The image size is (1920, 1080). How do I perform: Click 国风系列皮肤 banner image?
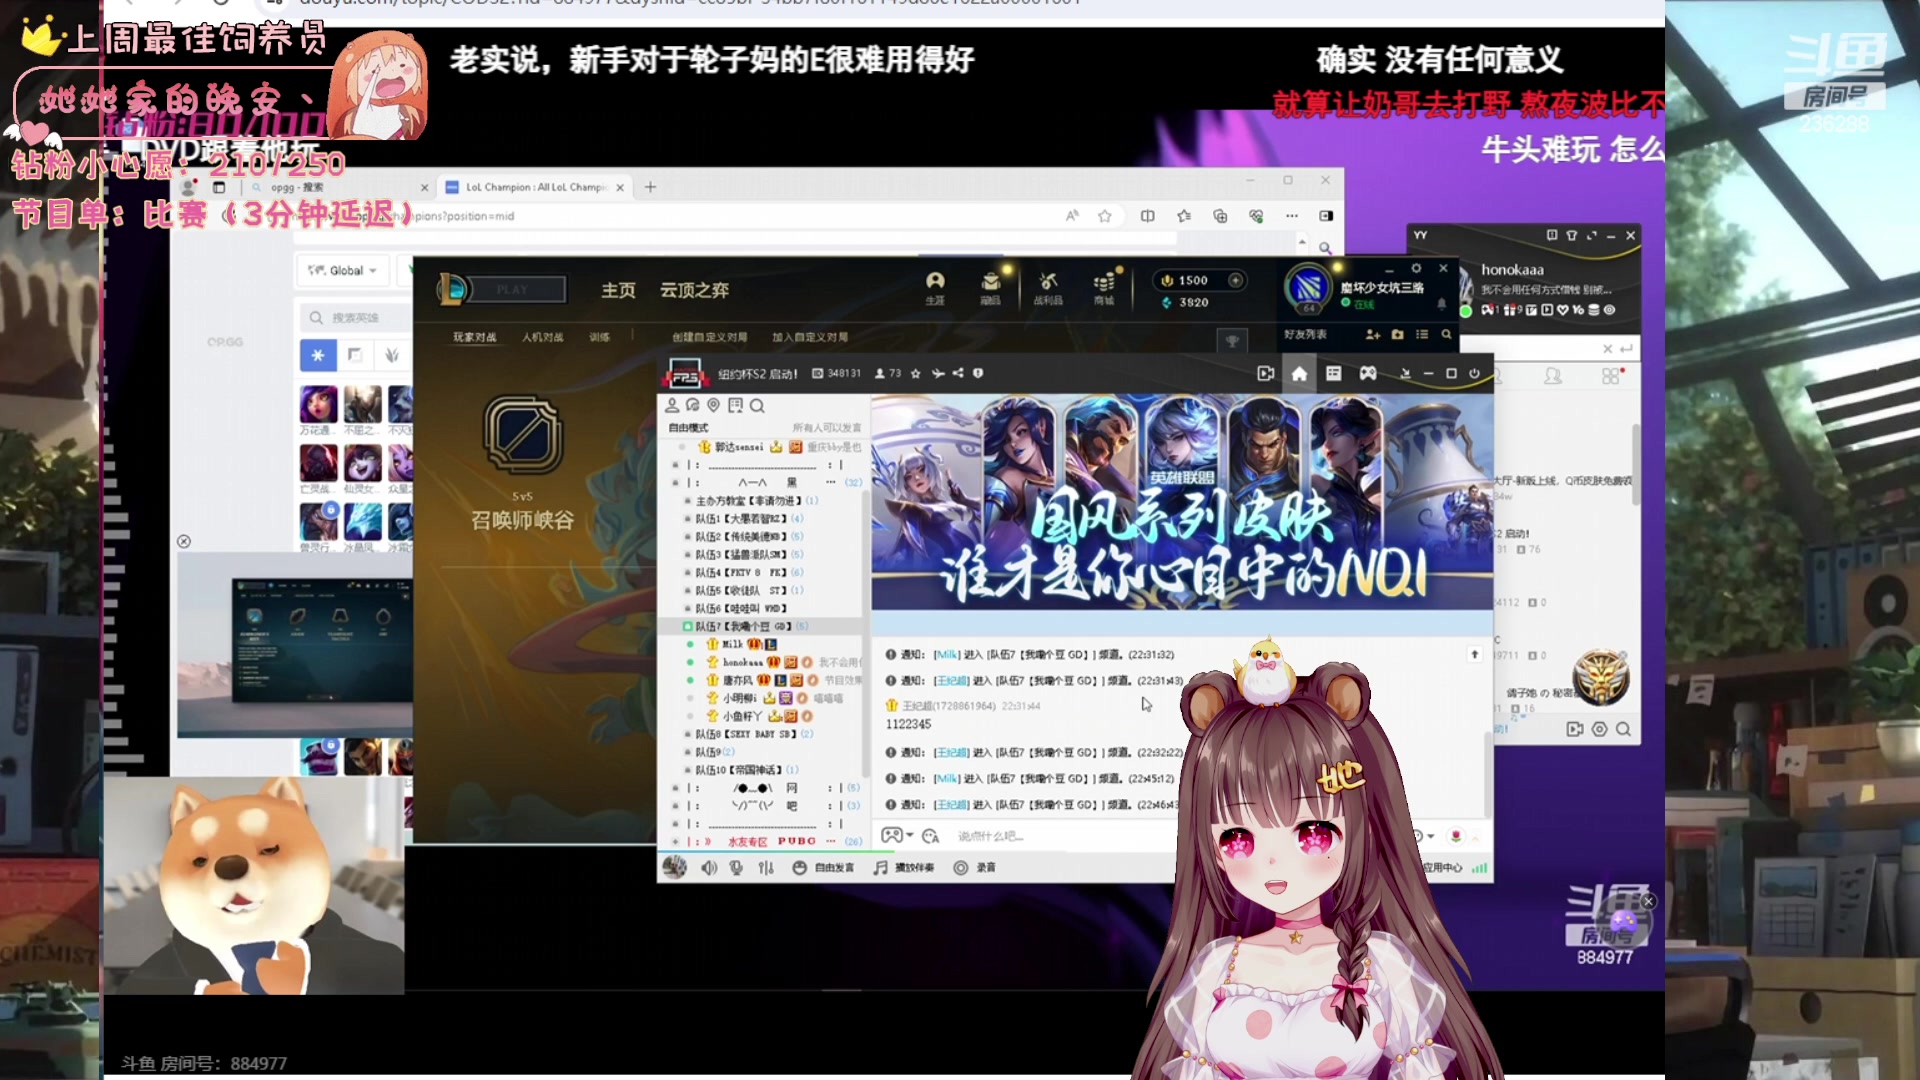tap(1182, 502)
